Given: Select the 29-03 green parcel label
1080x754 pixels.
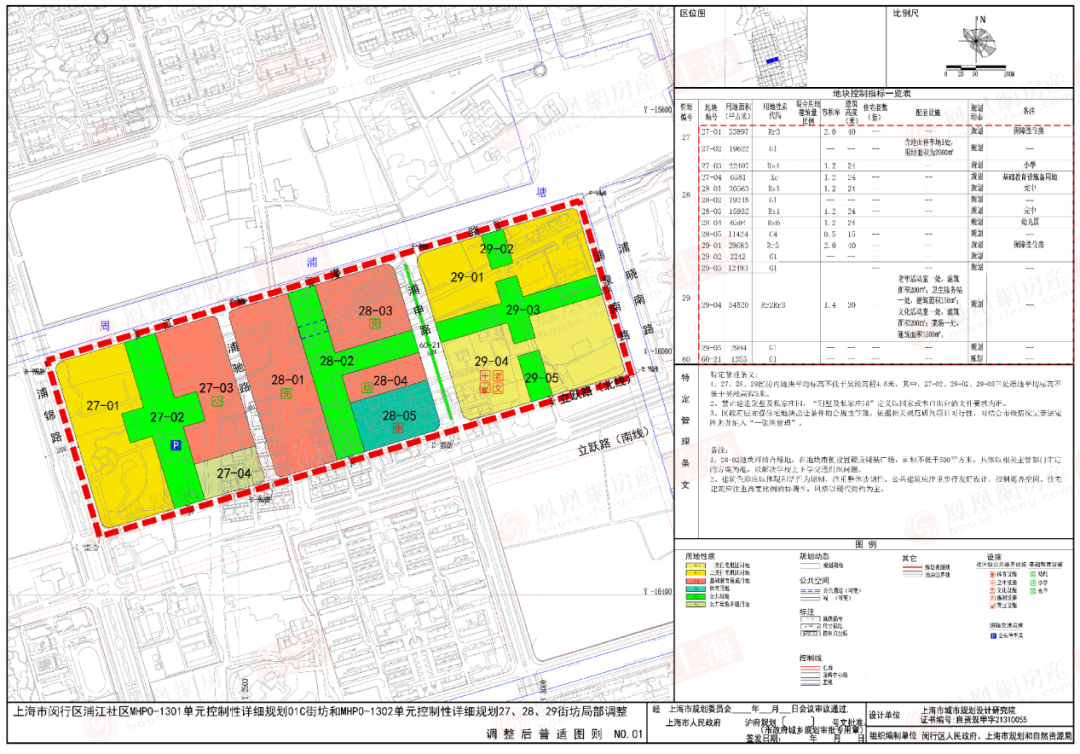Looking at the screenshot, I should [x=522, y=311].
